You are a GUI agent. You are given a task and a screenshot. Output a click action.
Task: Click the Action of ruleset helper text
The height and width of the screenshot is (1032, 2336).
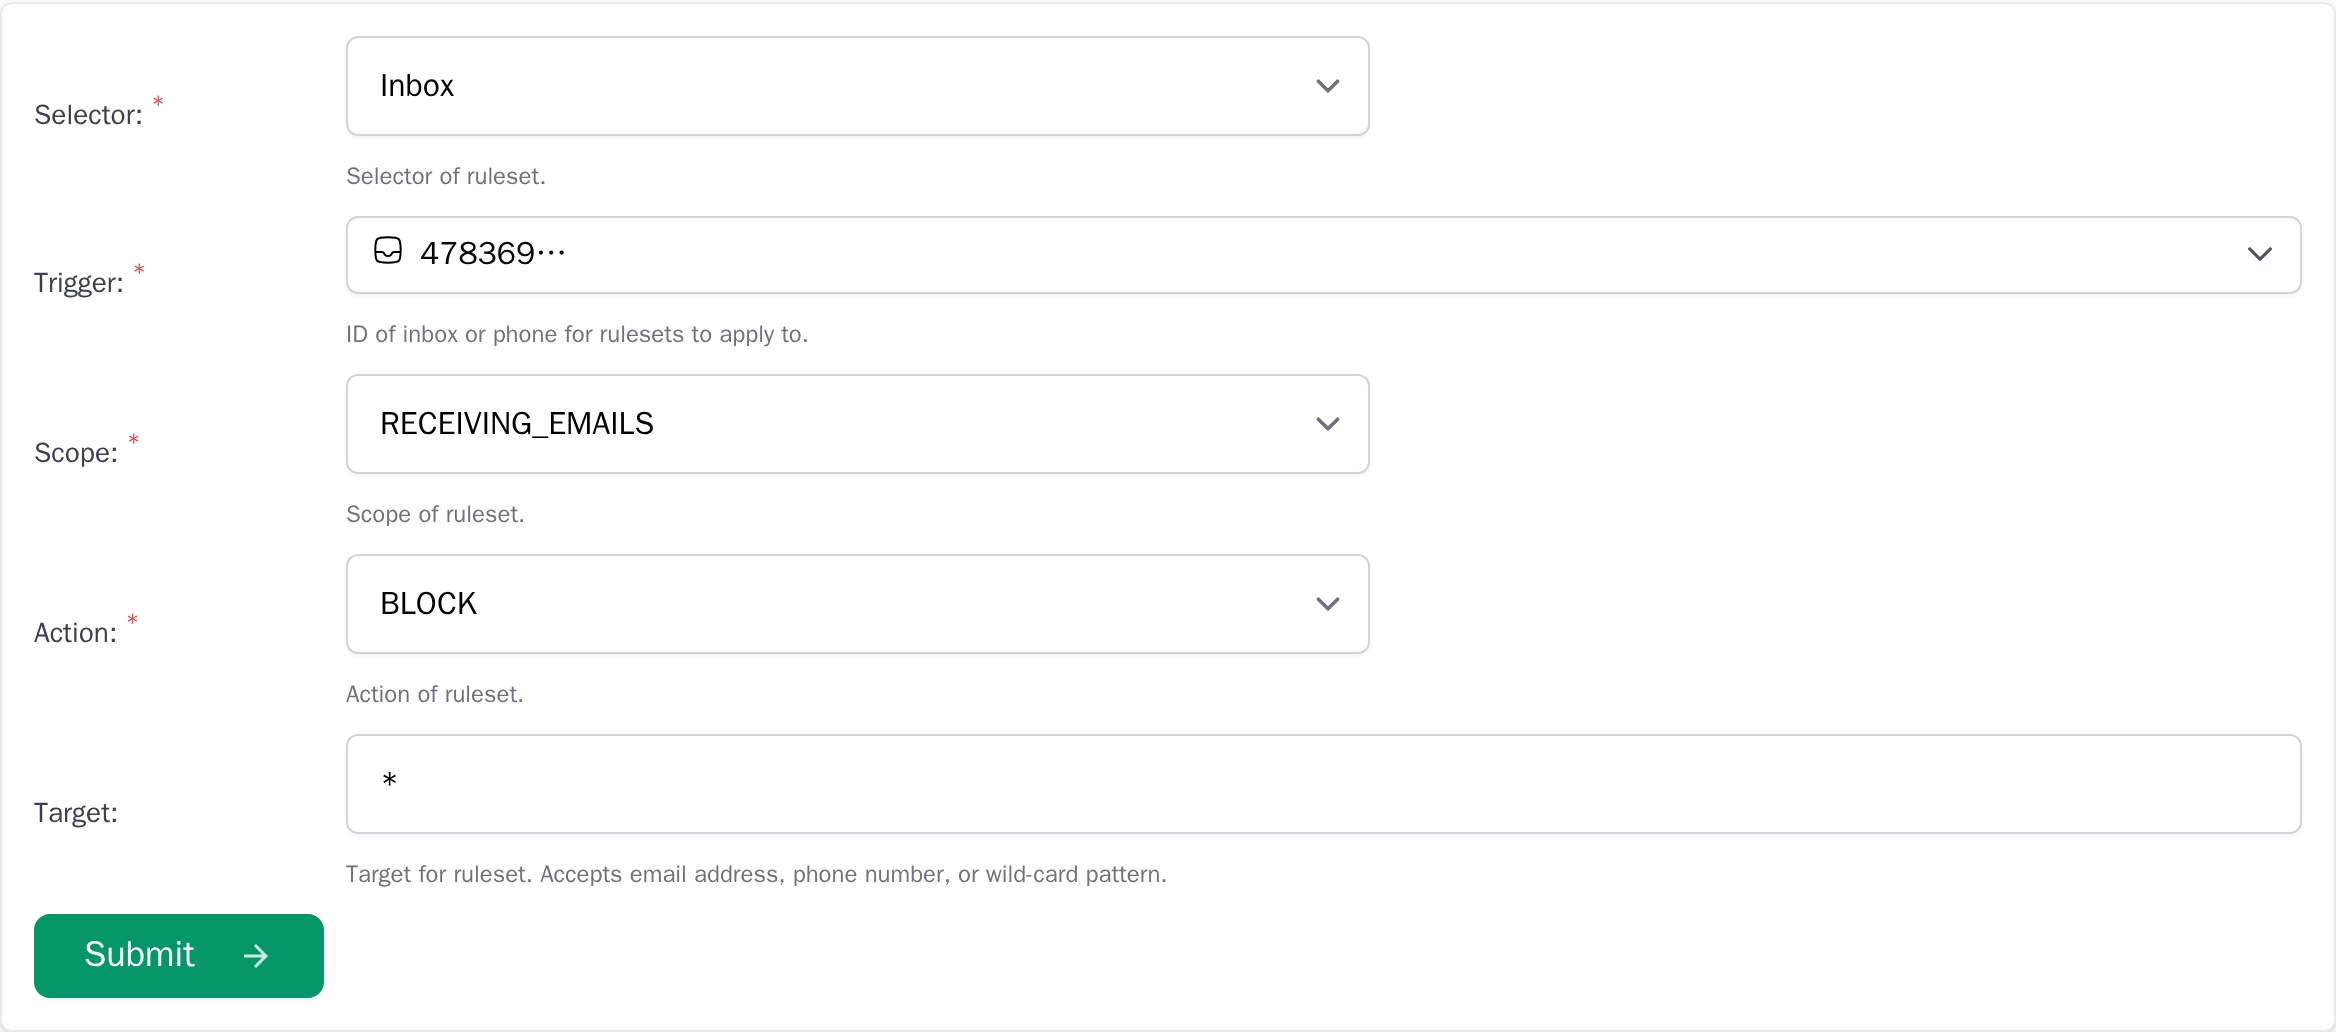433,694
